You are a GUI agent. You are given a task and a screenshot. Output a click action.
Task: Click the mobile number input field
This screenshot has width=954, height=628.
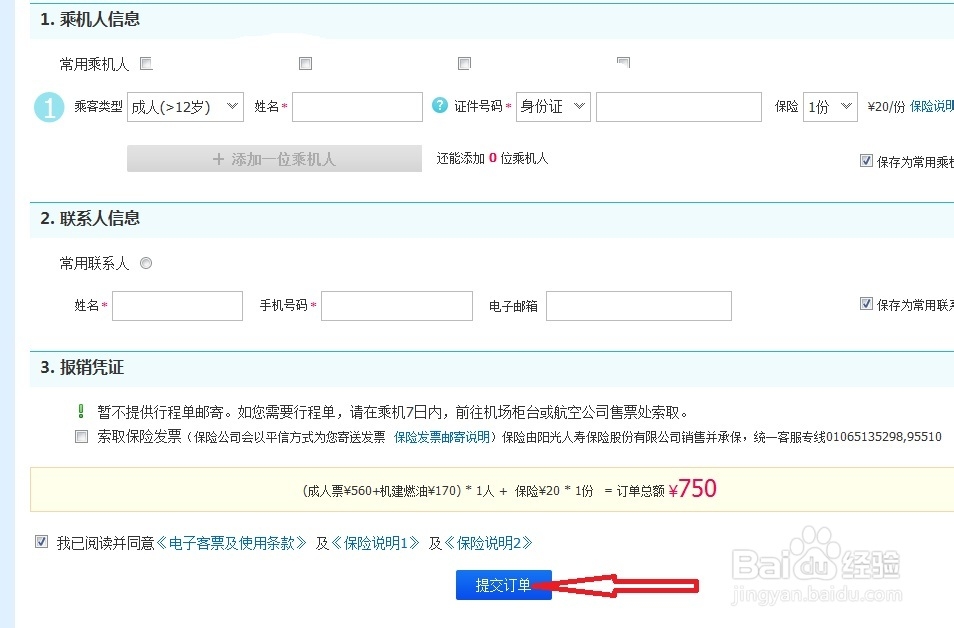tap(397, 305)
